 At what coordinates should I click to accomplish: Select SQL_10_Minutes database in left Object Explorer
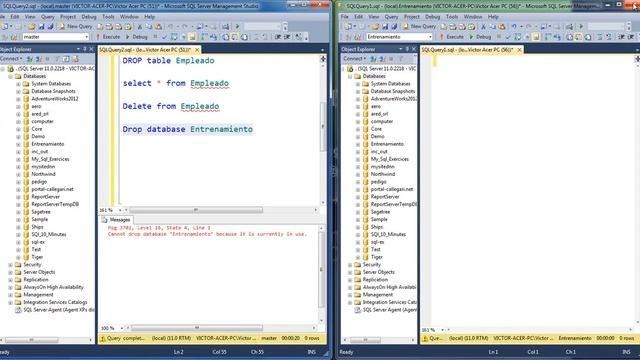pos(49,234)
